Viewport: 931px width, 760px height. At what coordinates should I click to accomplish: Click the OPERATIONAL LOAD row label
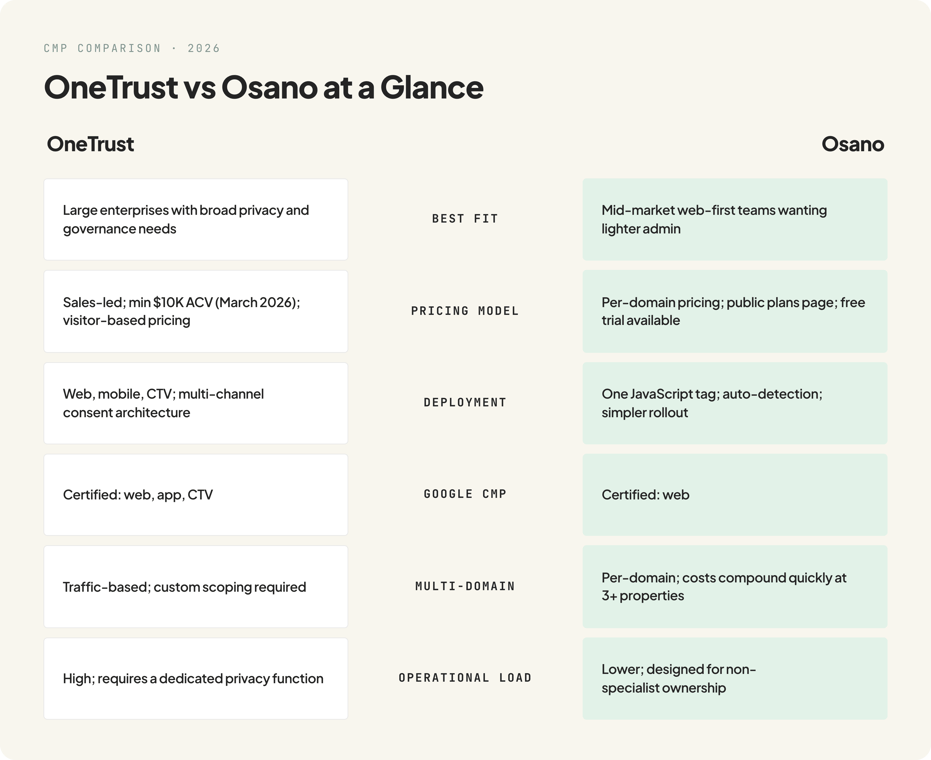coord(465,677)
